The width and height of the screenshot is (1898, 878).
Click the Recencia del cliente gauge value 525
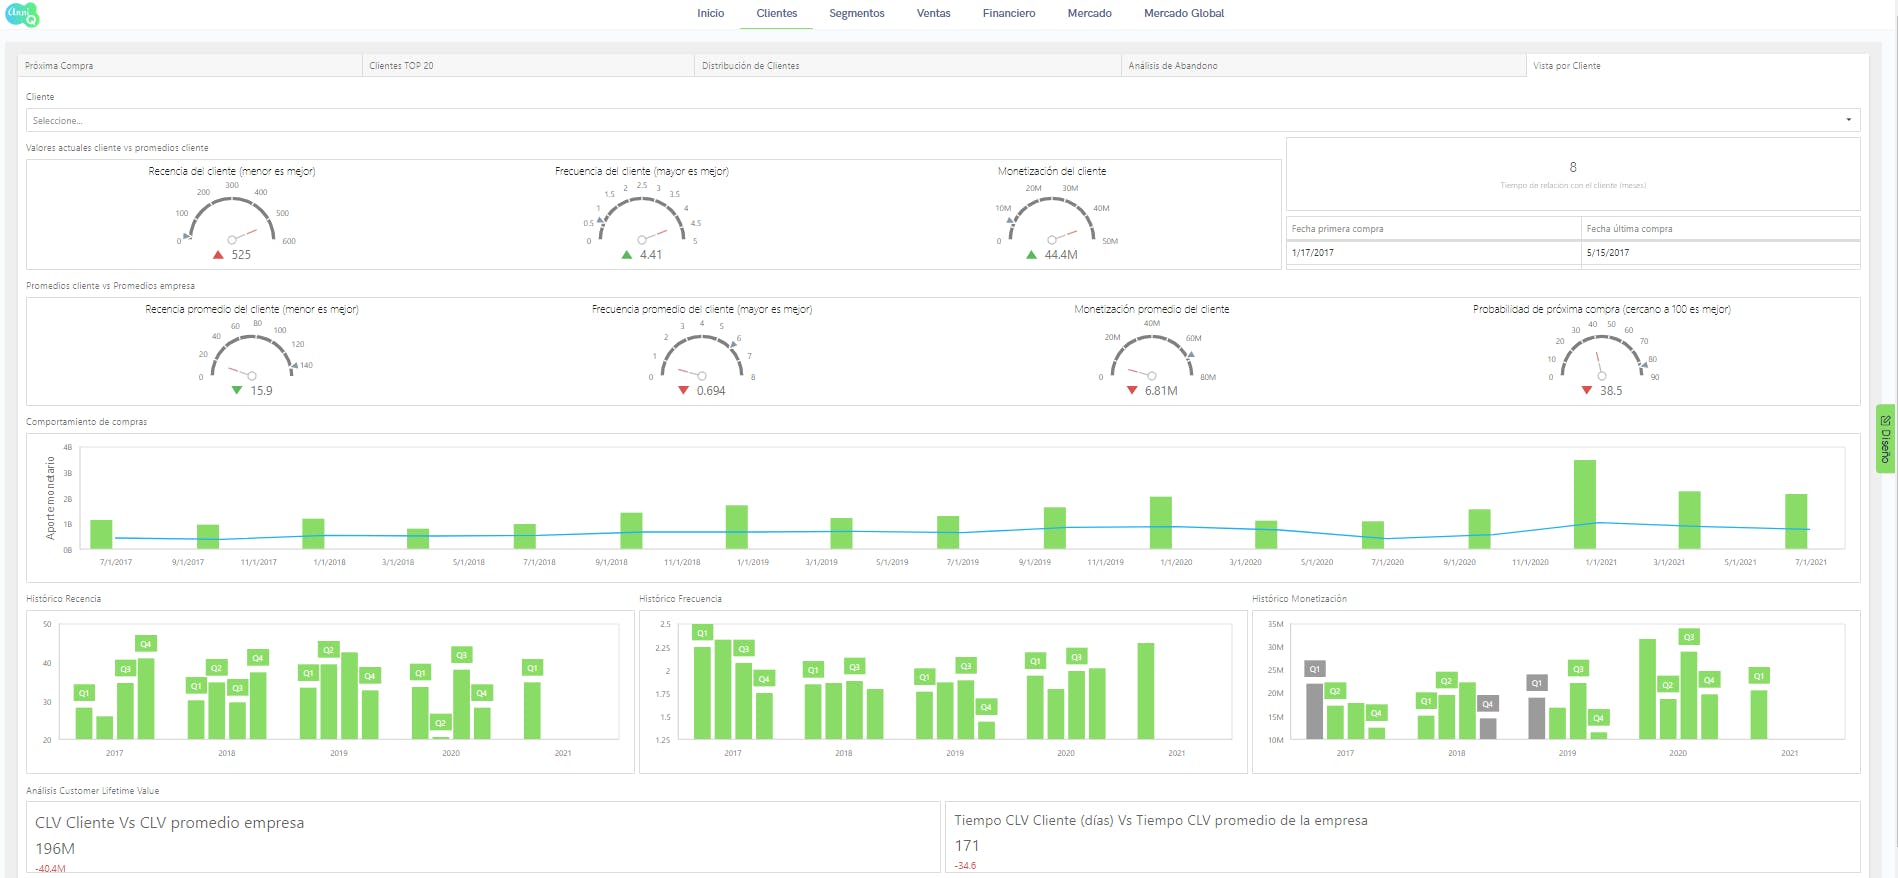point(241,255)
